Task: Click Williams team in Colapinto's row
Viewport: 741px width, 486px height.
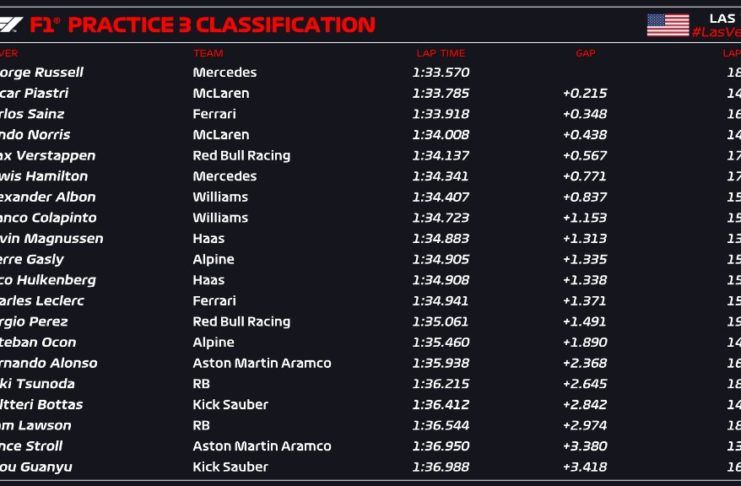Action: [x=220, y=217]
